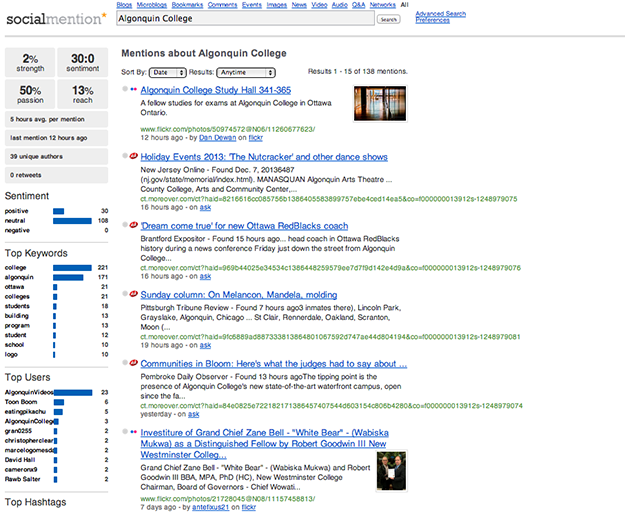Image resolution: width=625 pixels, height=513 pixels.
Task: Click the flickr source icon beside Investiture result
Action: click(x=134, y=431)
